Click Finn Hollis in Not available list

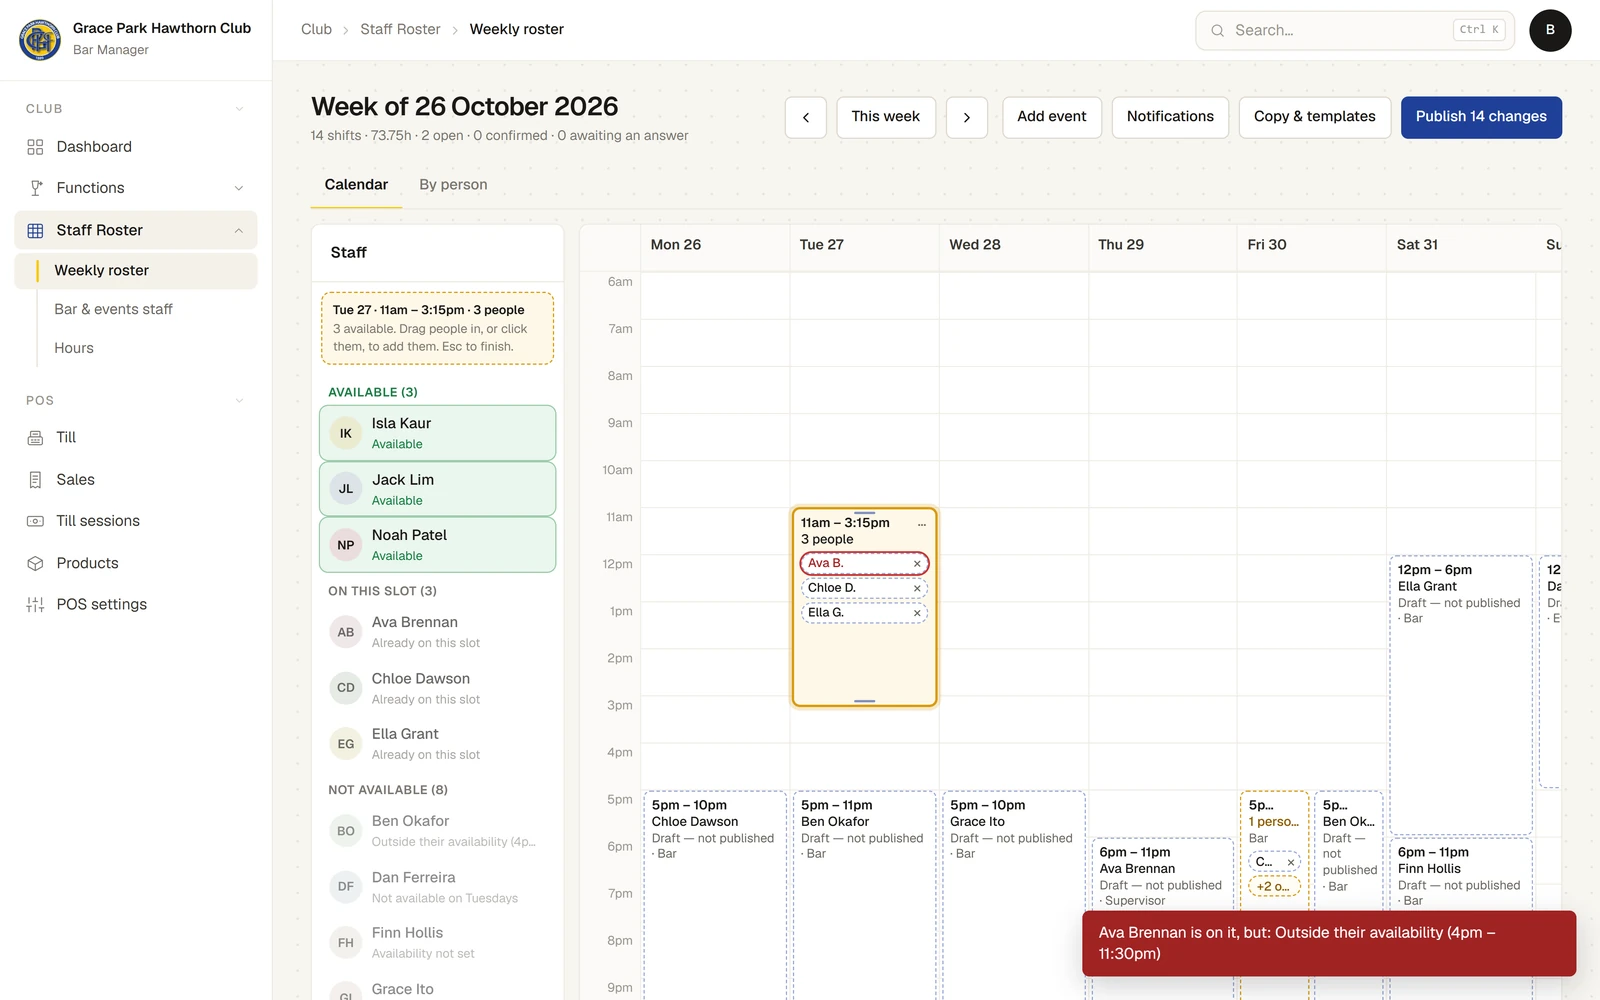click(437, 943)
